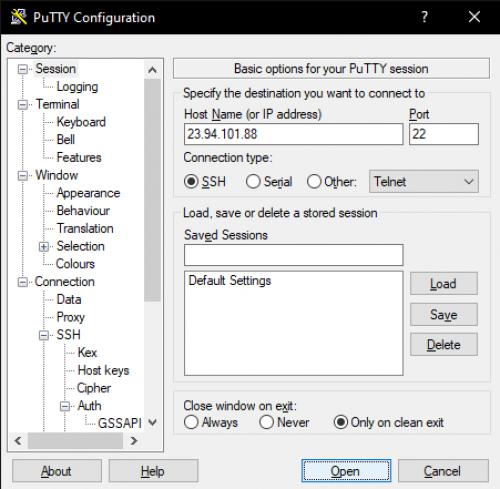Select Session category
This screenshot has width=500, height=489.
(56, 69)
